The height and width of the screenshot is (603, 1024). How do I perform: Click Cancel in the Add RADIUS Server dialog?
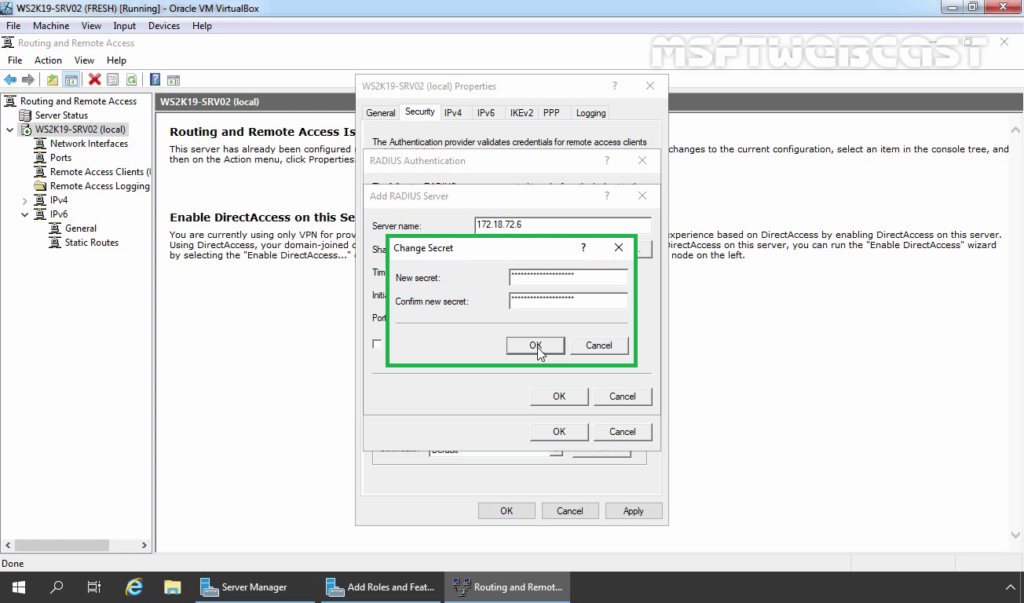pos(622,397)
